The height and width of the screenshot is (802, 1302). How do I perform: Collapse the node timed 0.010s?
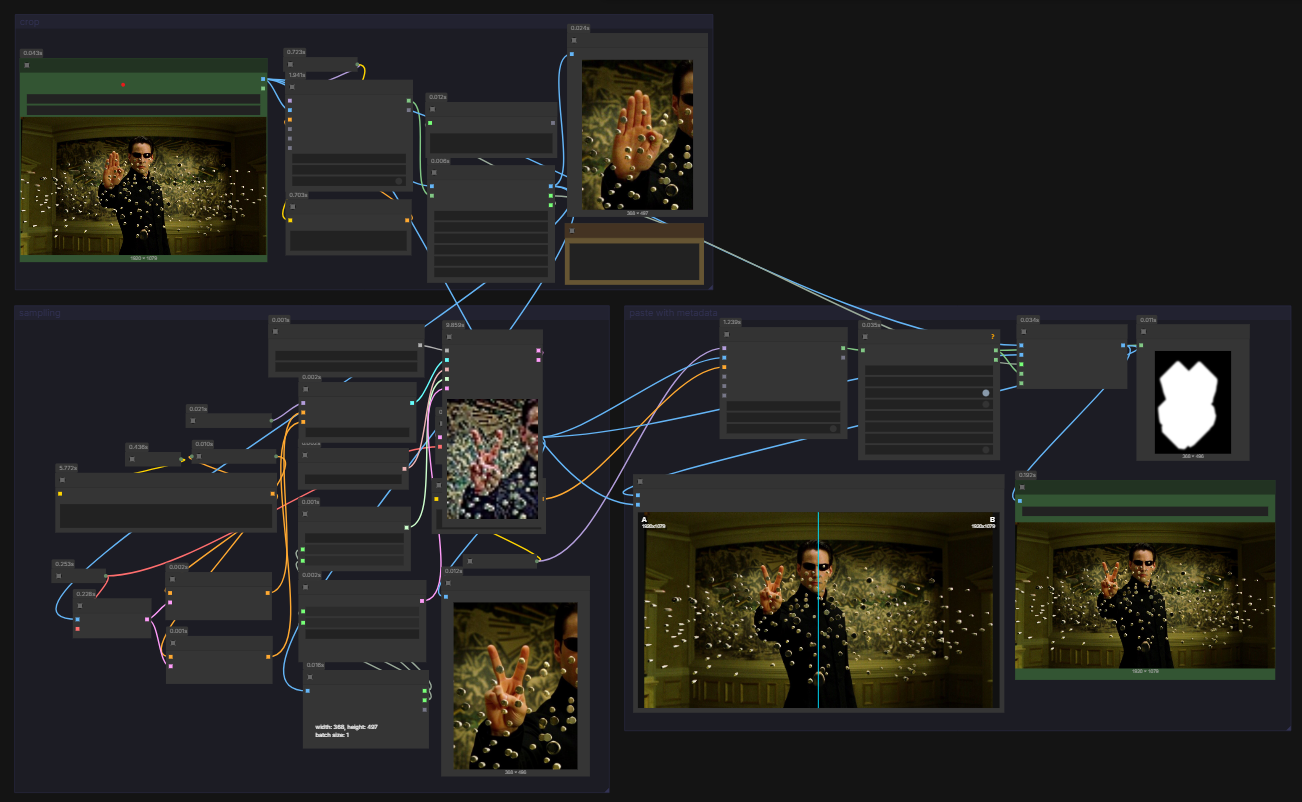[199, 456]
